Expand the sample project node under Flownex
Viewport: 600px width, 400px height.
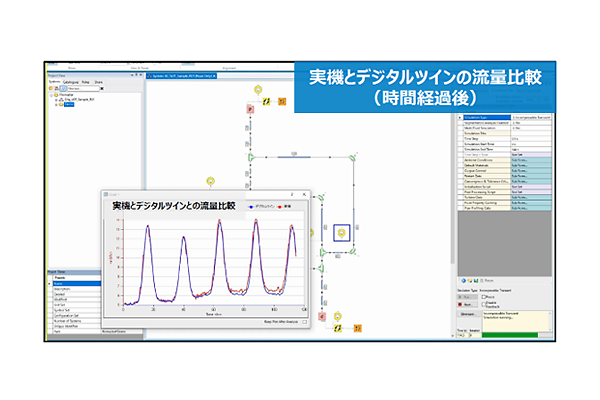pyautogui.click(x=56, y=100)
